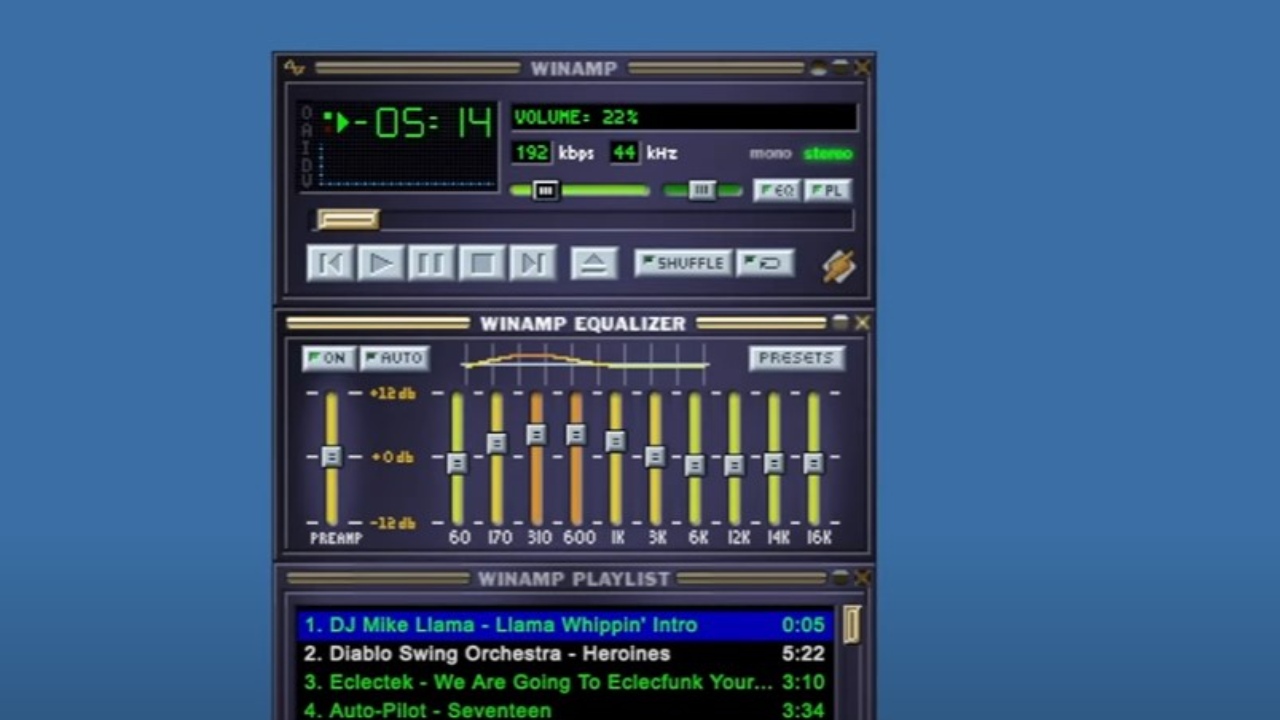Click the +0 db label in equalizer
Viewport: 1280px width, 720px height.
pyautogui.click(x=392, y=457)
